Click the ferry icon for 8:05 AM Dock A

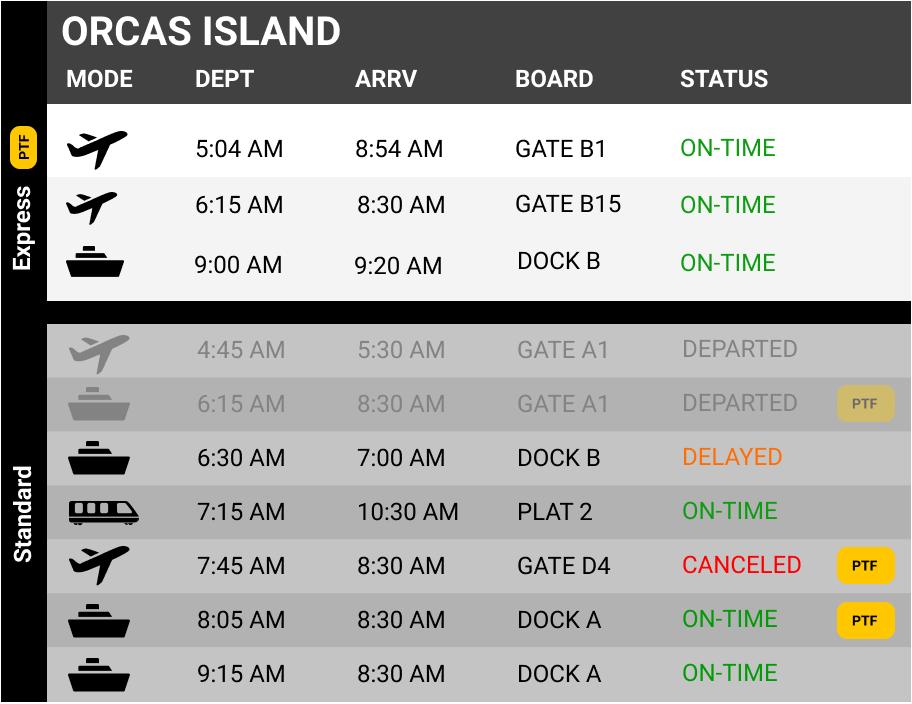tap(99, 620)
